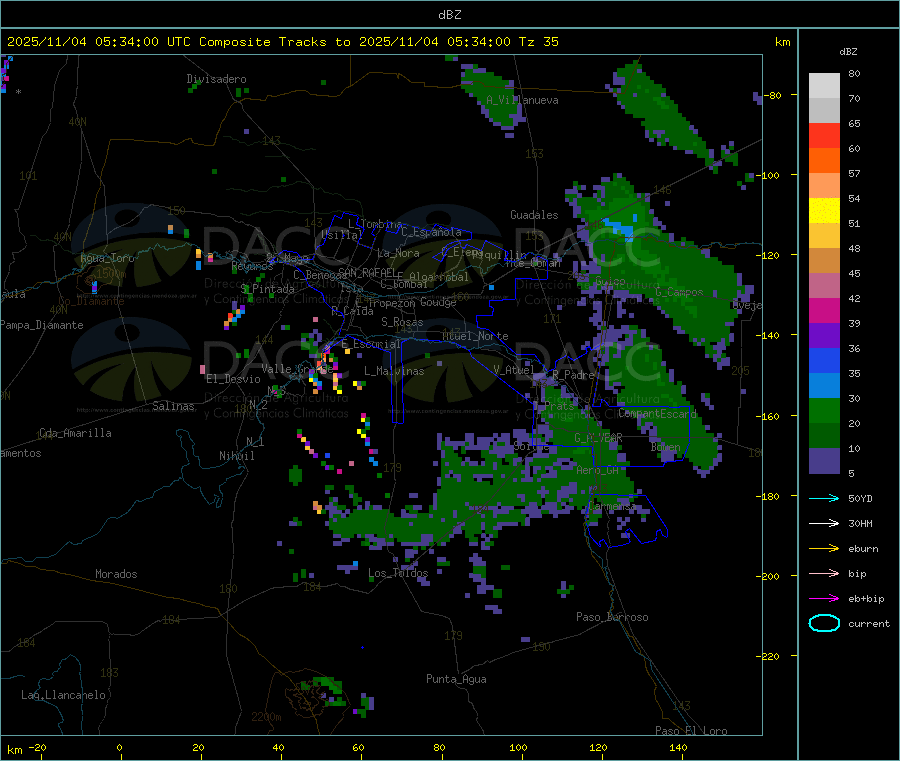Image resolution: width=900 pixels, height=761 pixels.
Task: Click the Agua_Toro map label
Action: tap(107, 258)
